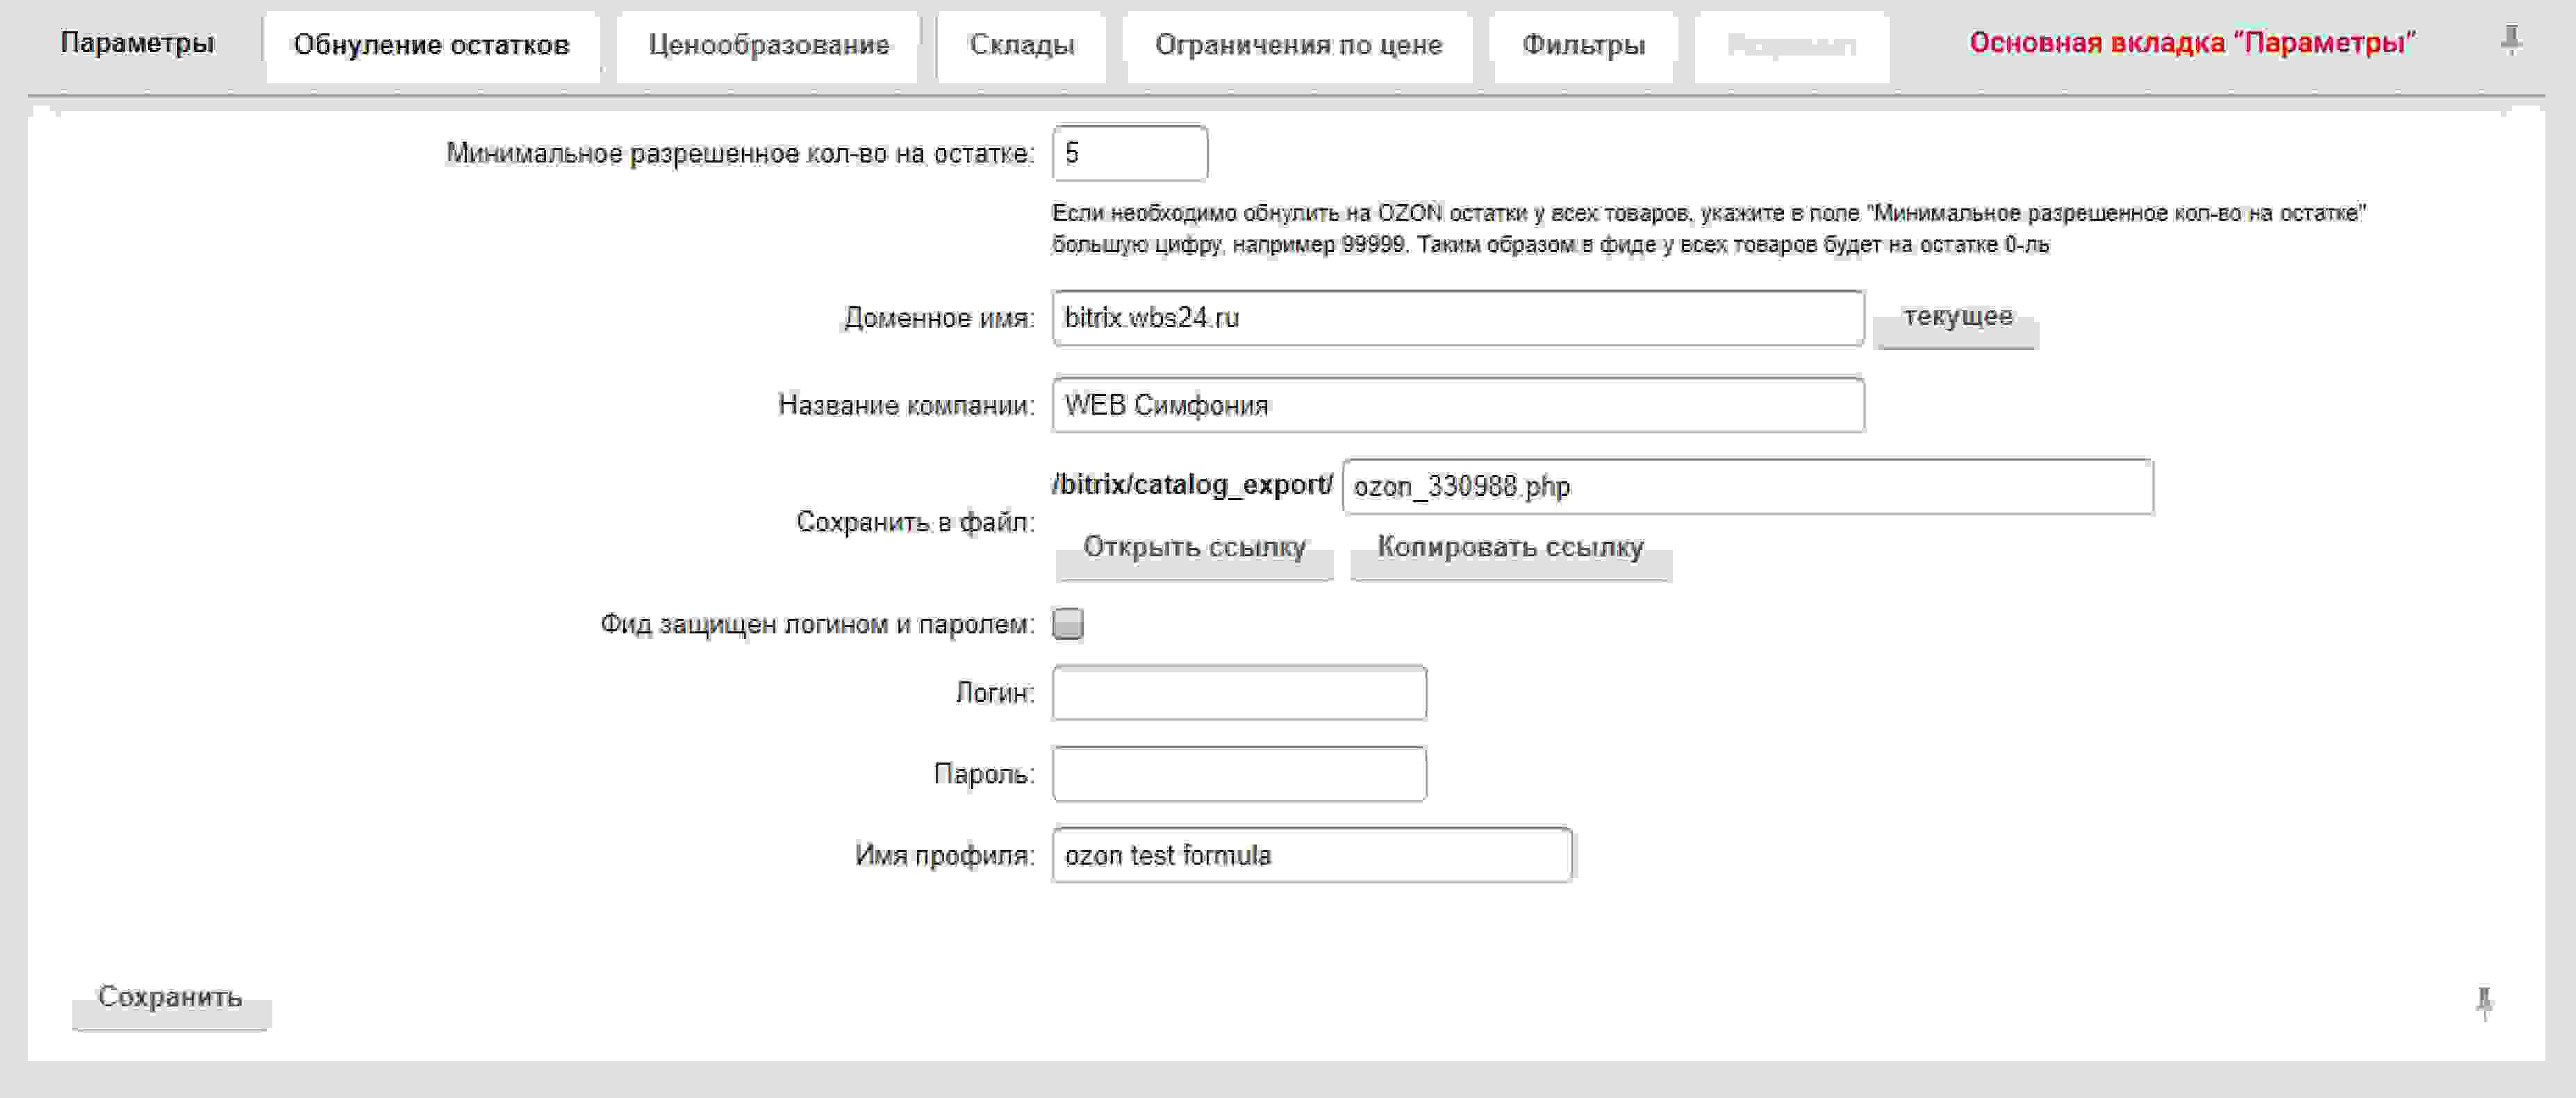The width and height of the screenshot is (2576, 1098).
Task: Click the Сохранить в файл label
Action: click(x=915, y=522)
